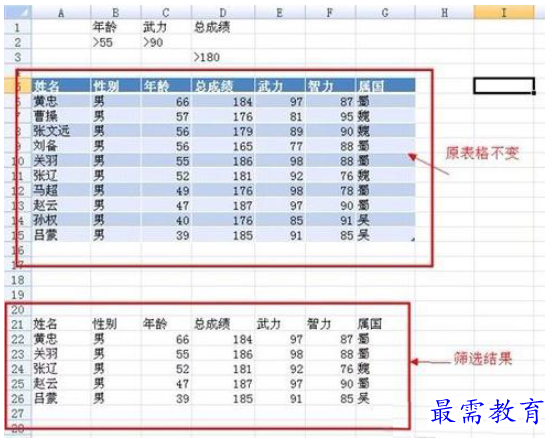Click 孙权's 属国 cell '吴'
The image size is (552, 443).
tap(385, 220)
